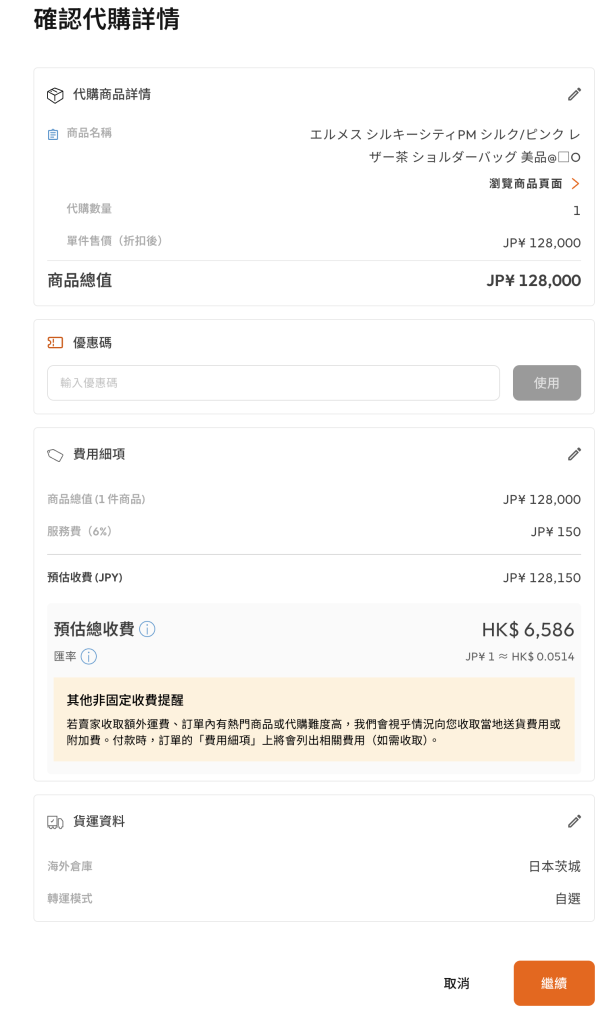613x1024 pixels.
Task: Click the edit pencil for 費用細項
Action: (574, 454)
